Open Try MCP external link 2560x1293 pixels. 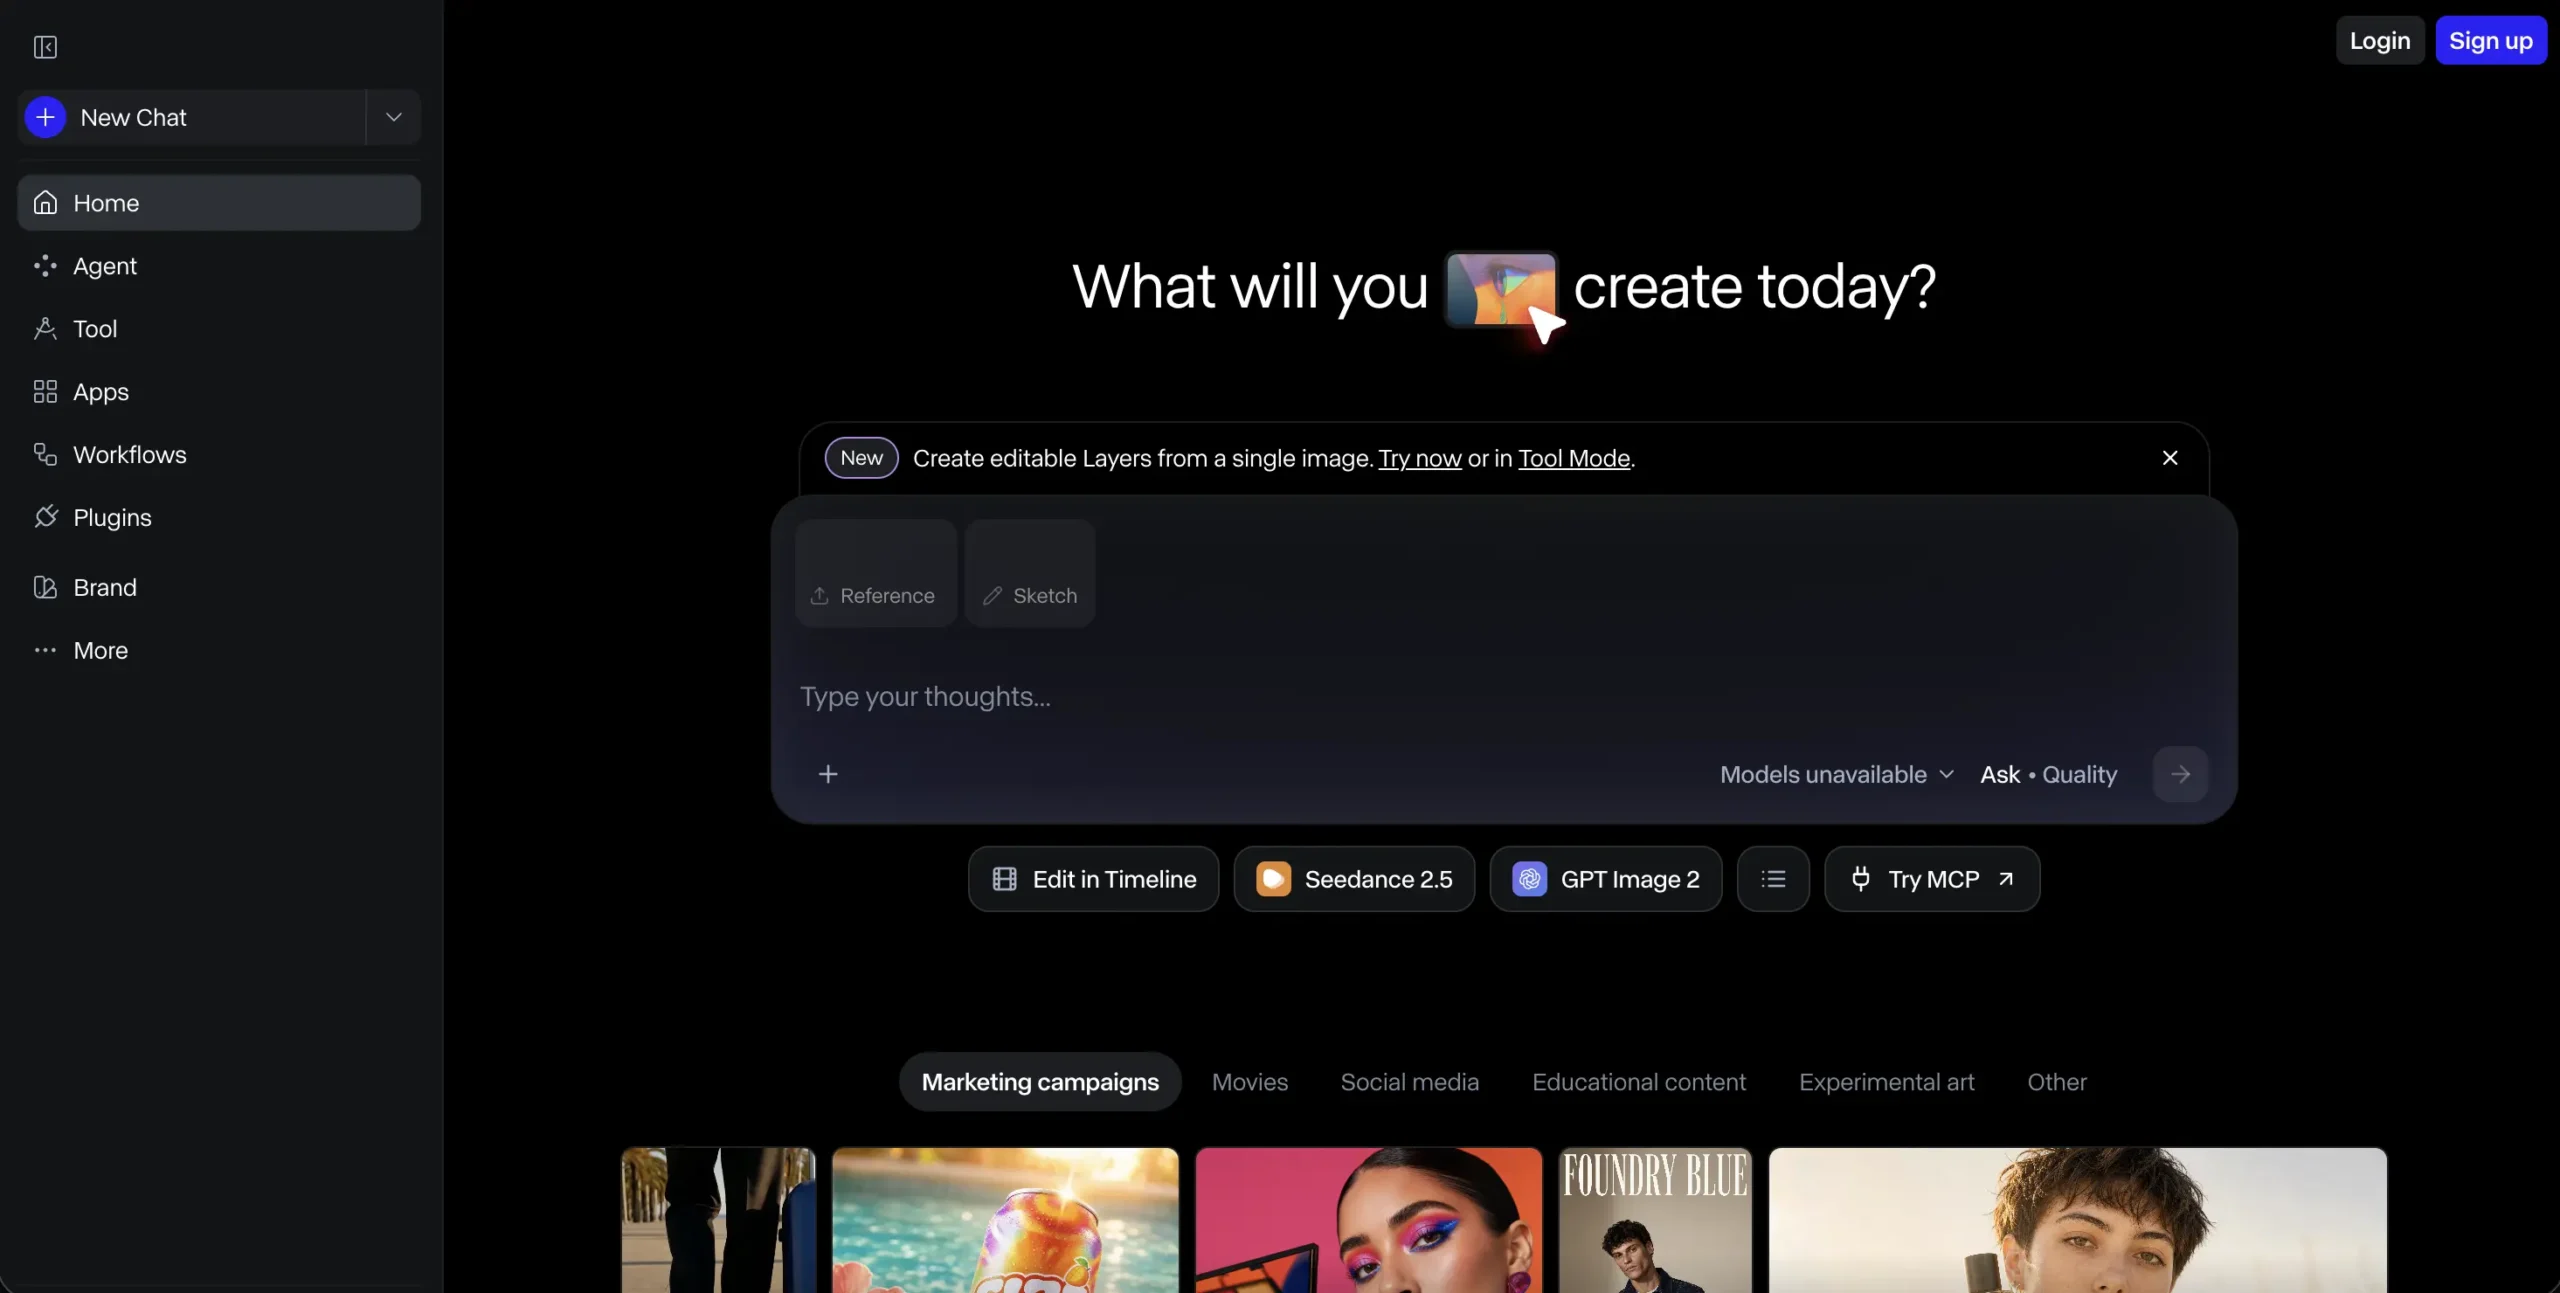[1932, 880]
